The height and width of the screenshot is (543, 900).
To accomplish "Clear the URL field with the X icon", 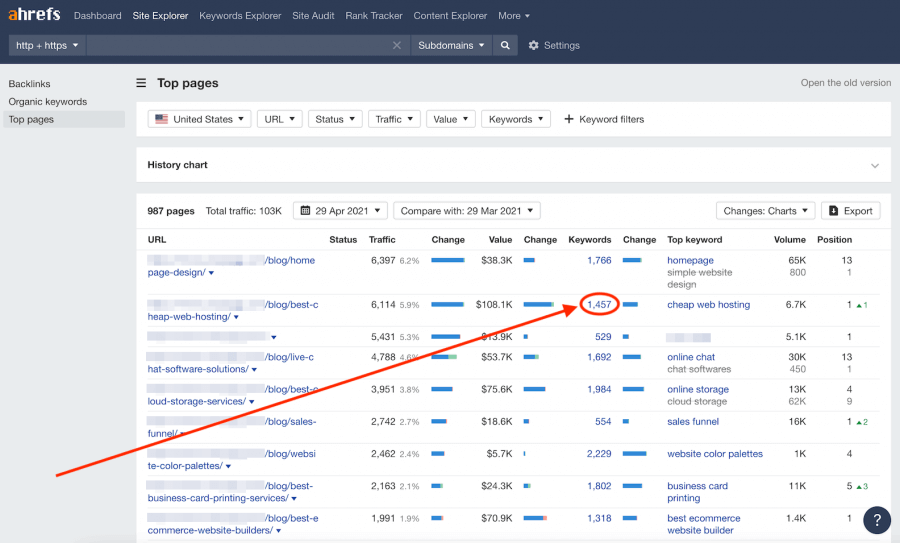I will [397, 45].
